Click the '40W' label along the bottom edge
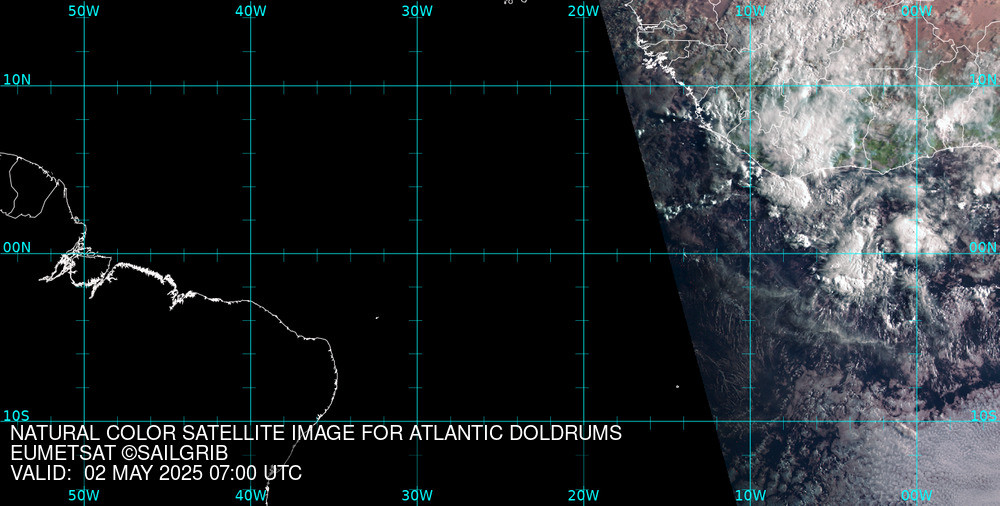 point(251,495)
